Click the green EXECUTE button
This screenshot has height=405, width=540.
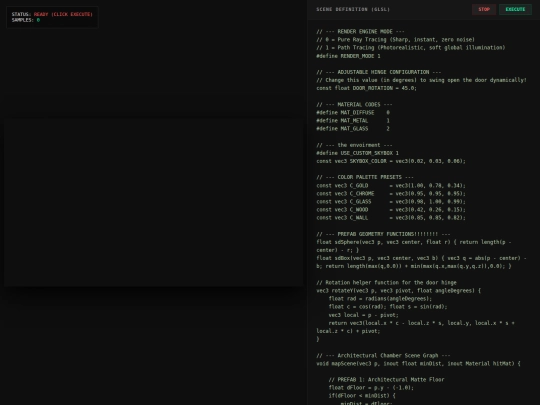pos(515,9)
